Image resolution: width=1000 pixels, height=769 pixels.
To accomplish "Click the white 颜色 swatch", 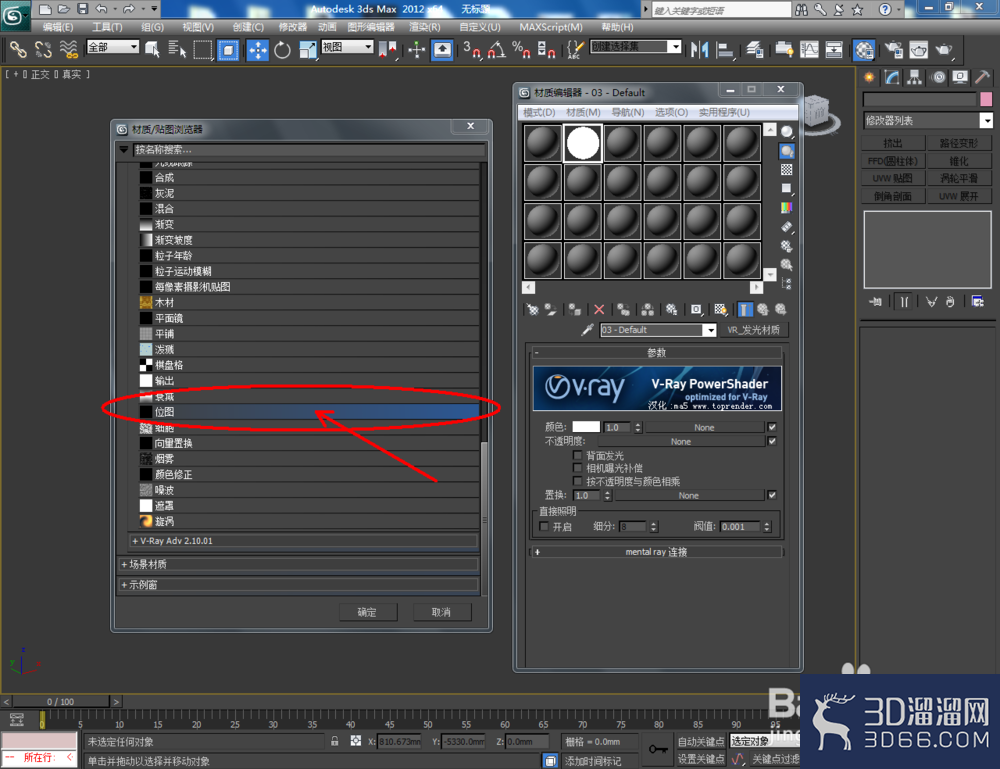I will tap(585, 427).
